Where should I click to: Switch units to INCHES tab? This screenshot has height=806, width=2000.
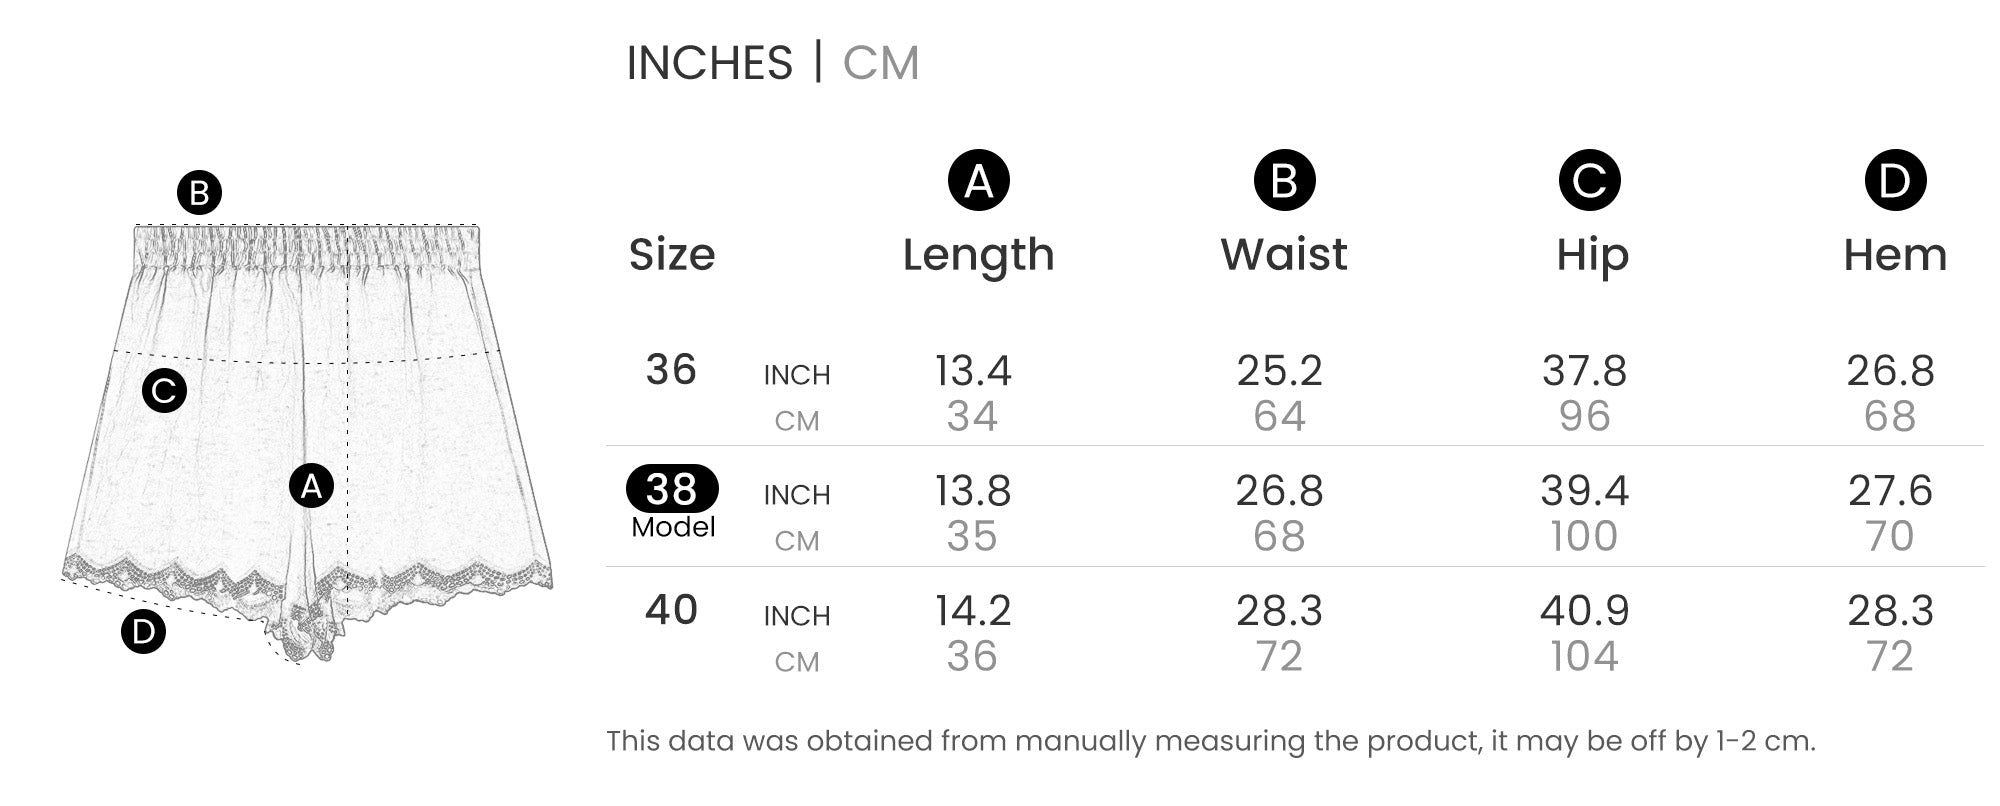(x=709, y=63)
